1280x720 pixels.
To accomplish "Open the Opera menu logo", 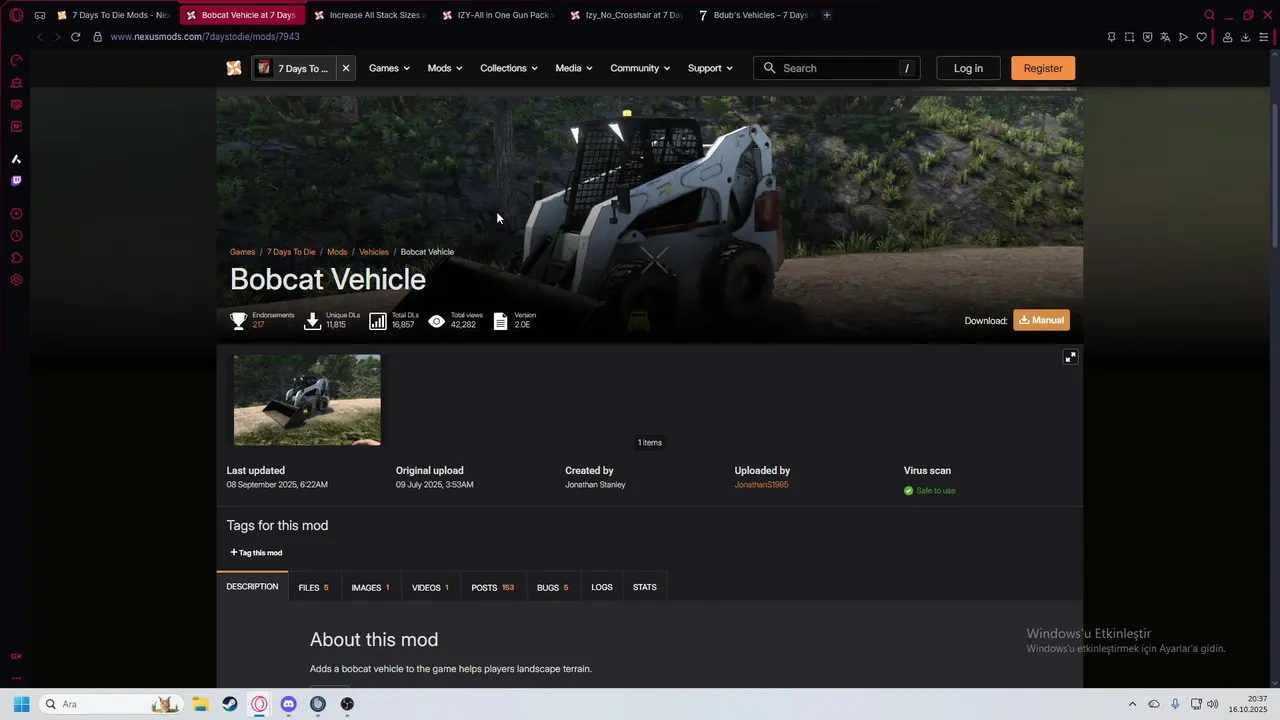I will (x=16, y=15).
